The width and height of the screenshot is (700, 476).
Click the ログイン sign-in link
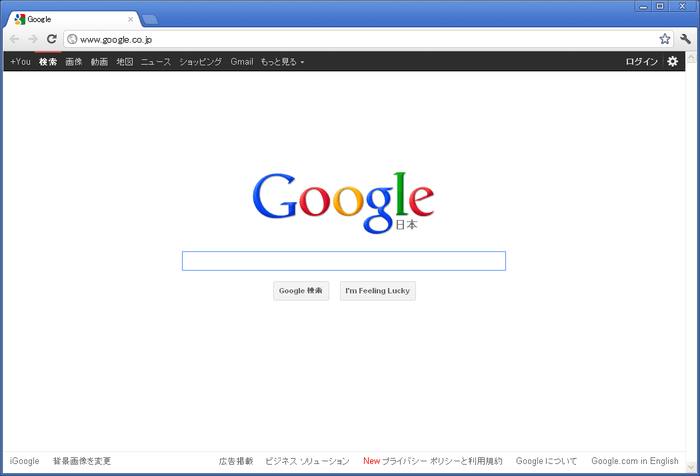[x=641, y=62]
